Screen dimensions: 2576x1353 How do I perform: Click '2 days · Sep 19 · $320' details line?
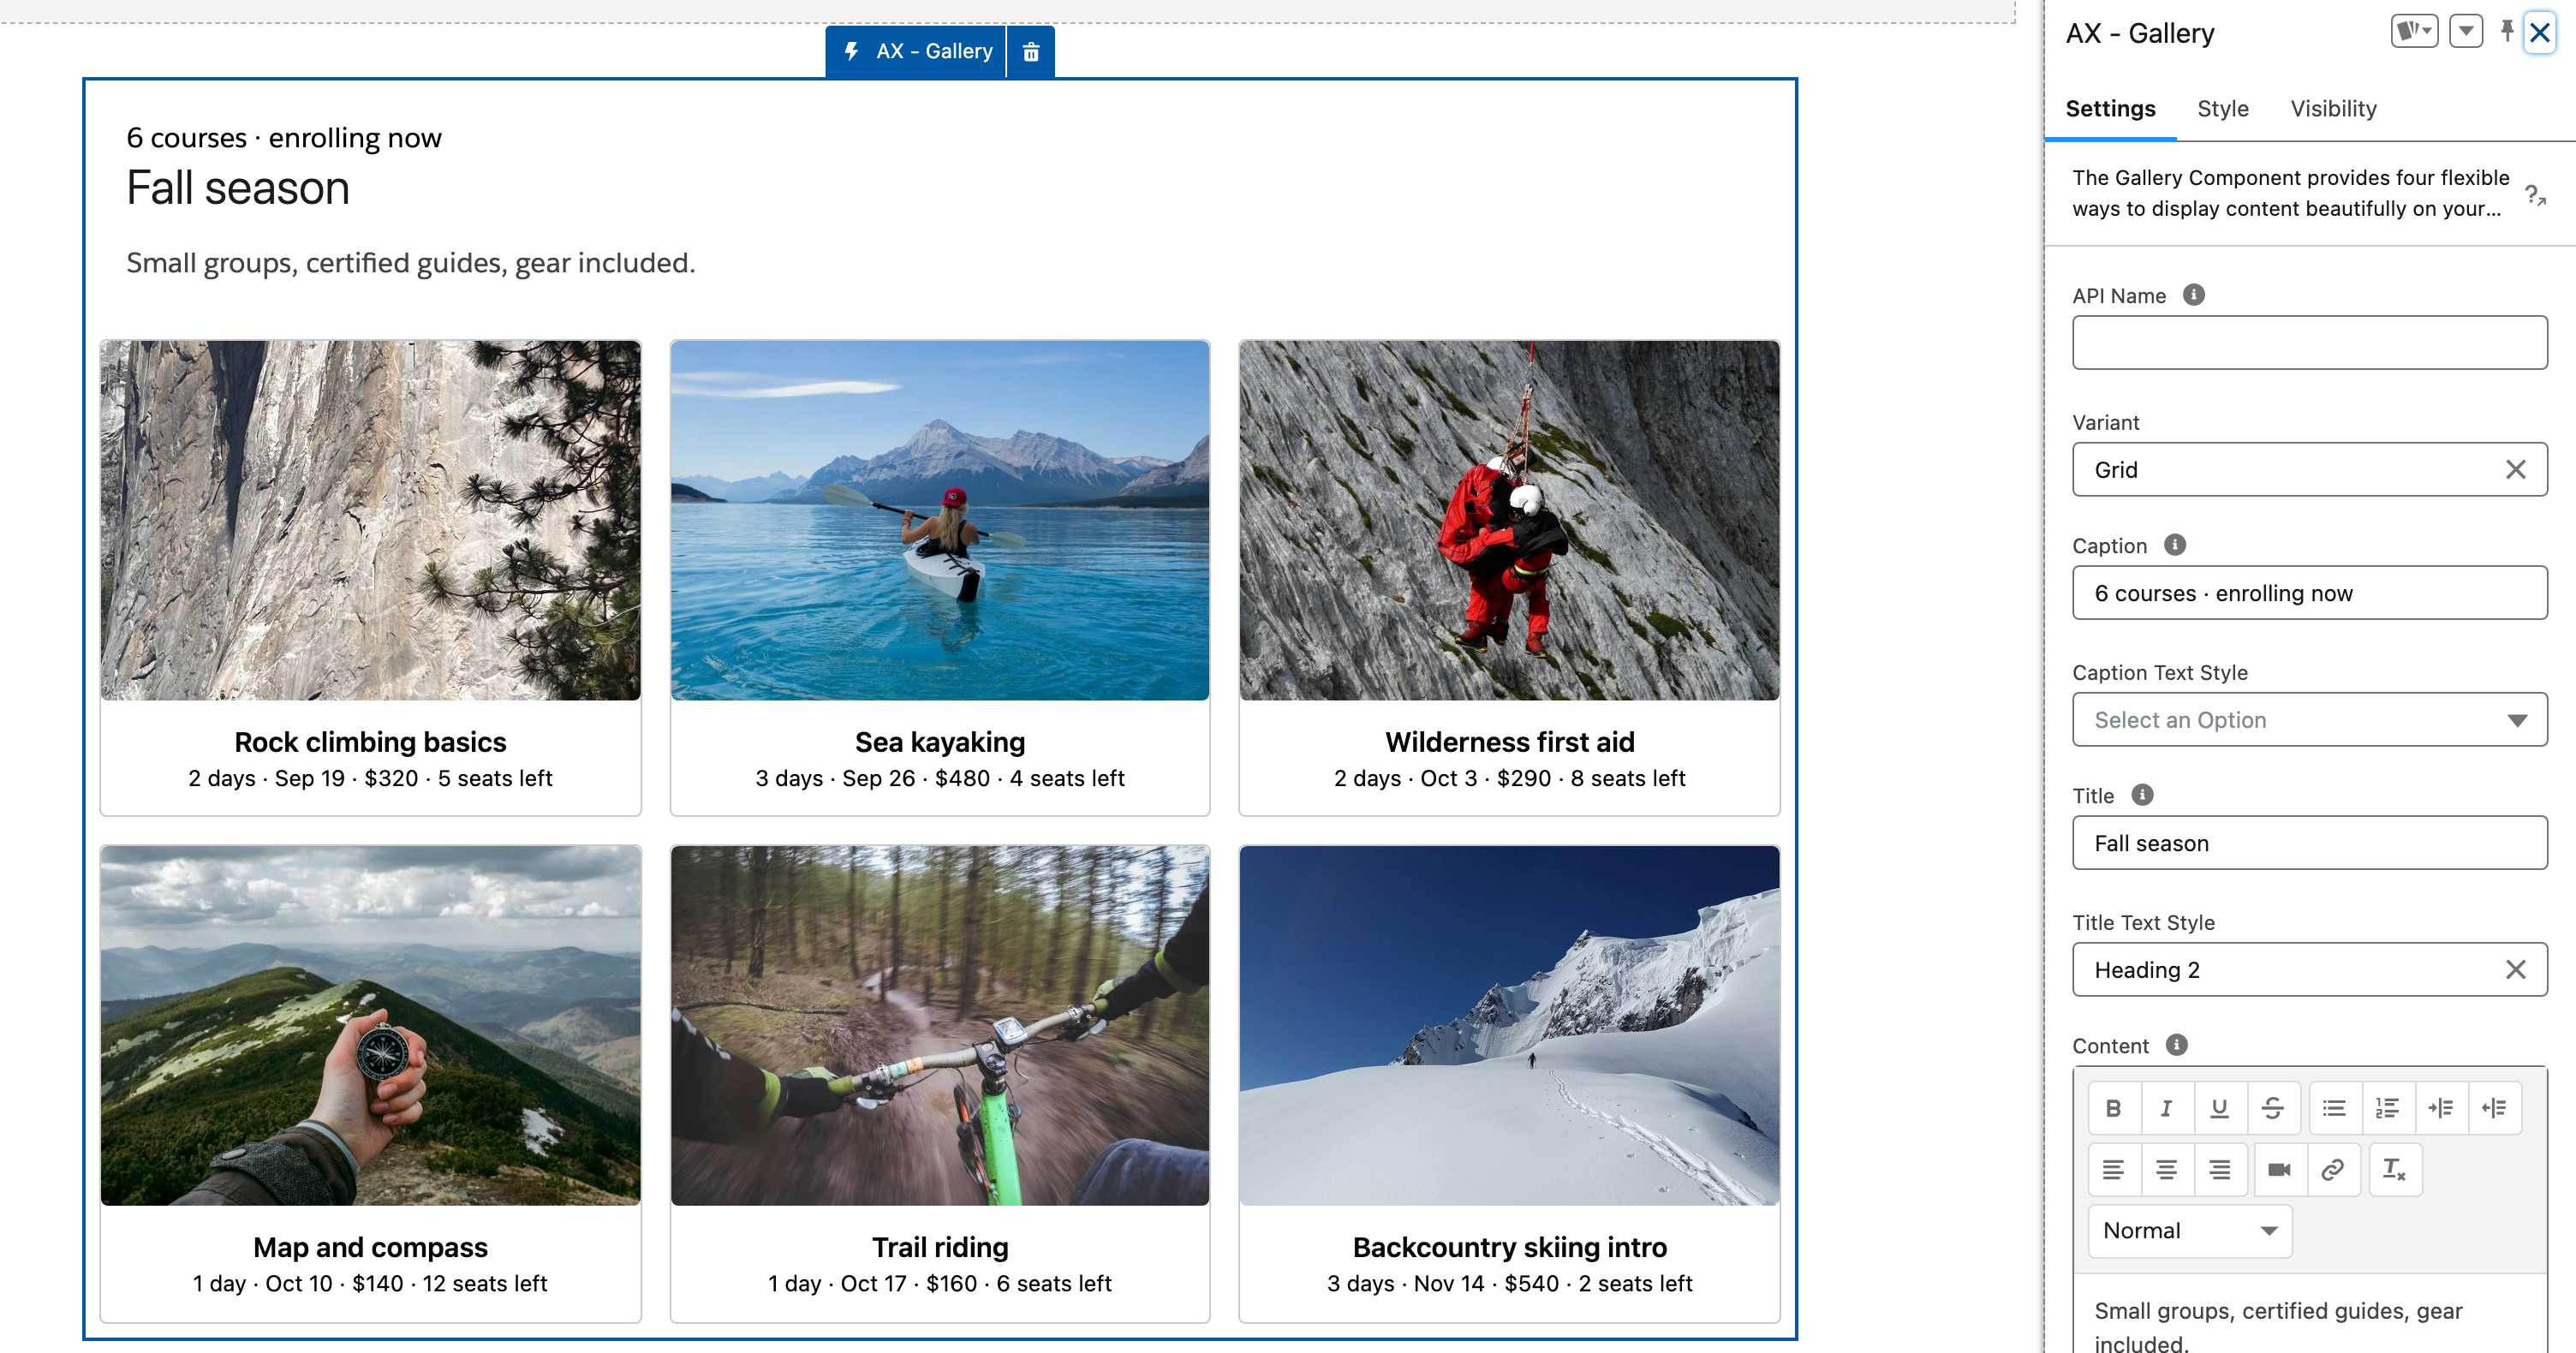pyautogui.click(x=370, y=778)
